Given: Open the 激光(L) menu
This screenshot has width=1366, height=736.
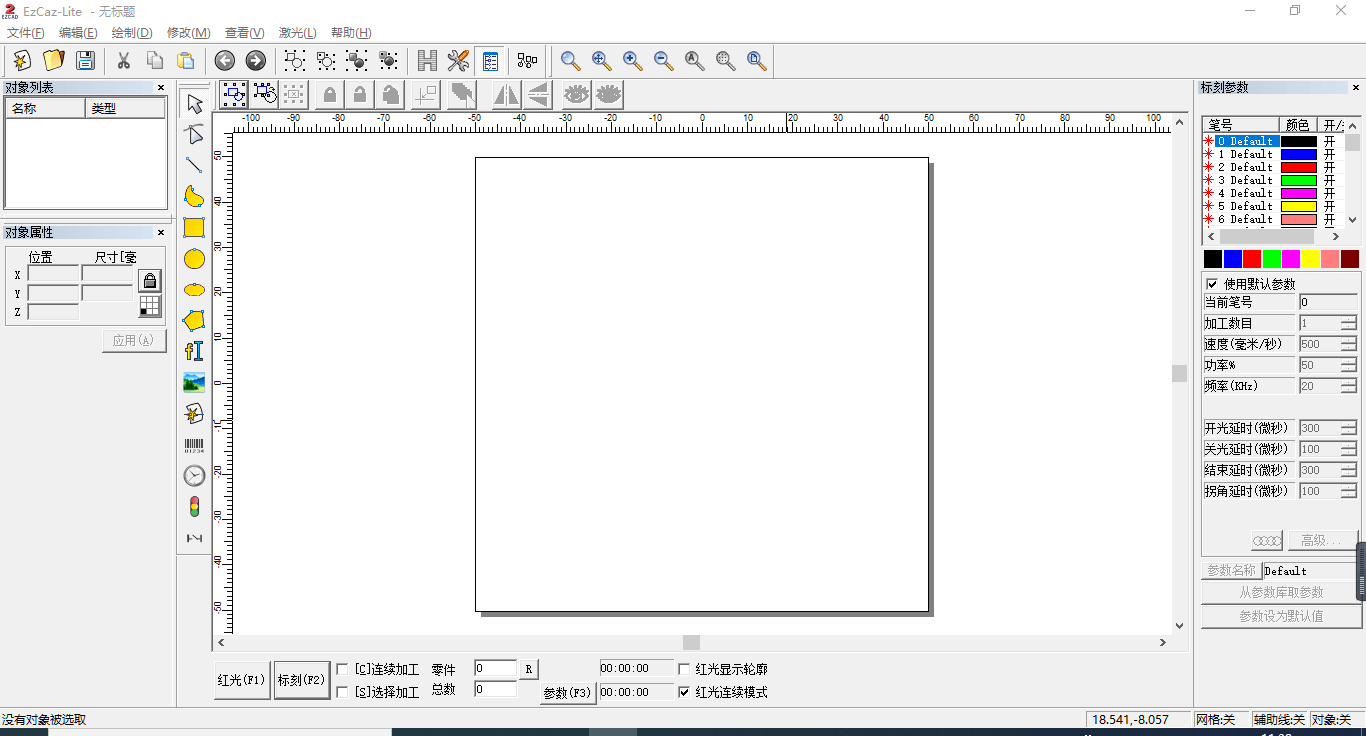Looking at the screenshot, I should (296, 33).
